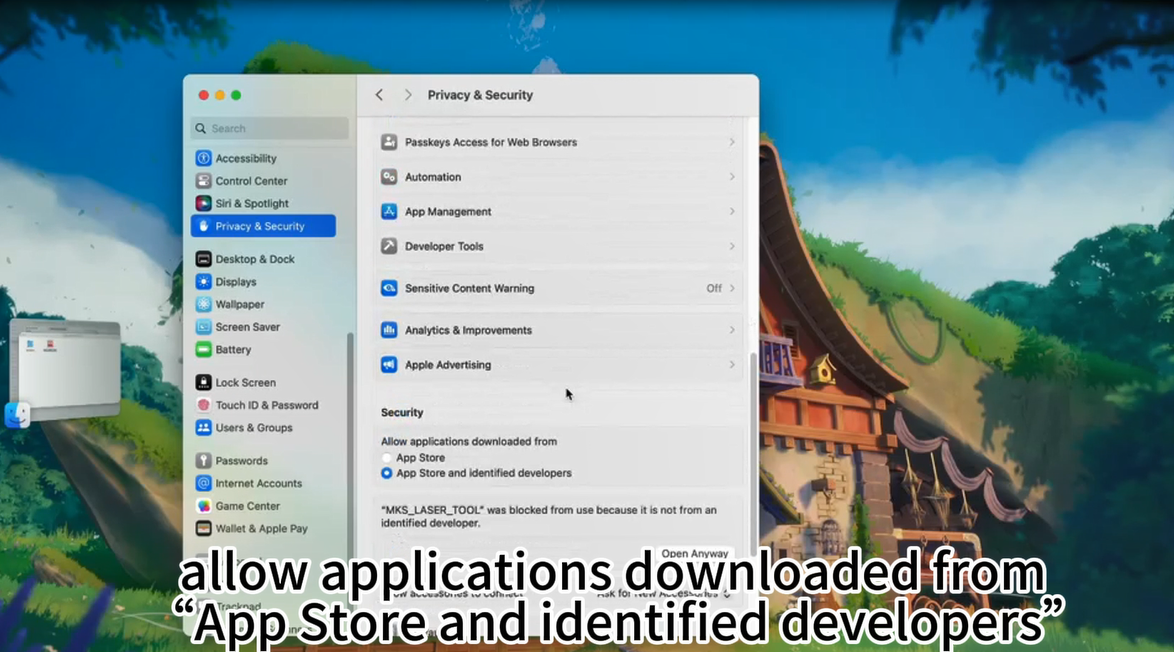This screenshot has width=1174, height=652.
Task: Open Apple Advertising row chevron
Action: pos(732,365)
